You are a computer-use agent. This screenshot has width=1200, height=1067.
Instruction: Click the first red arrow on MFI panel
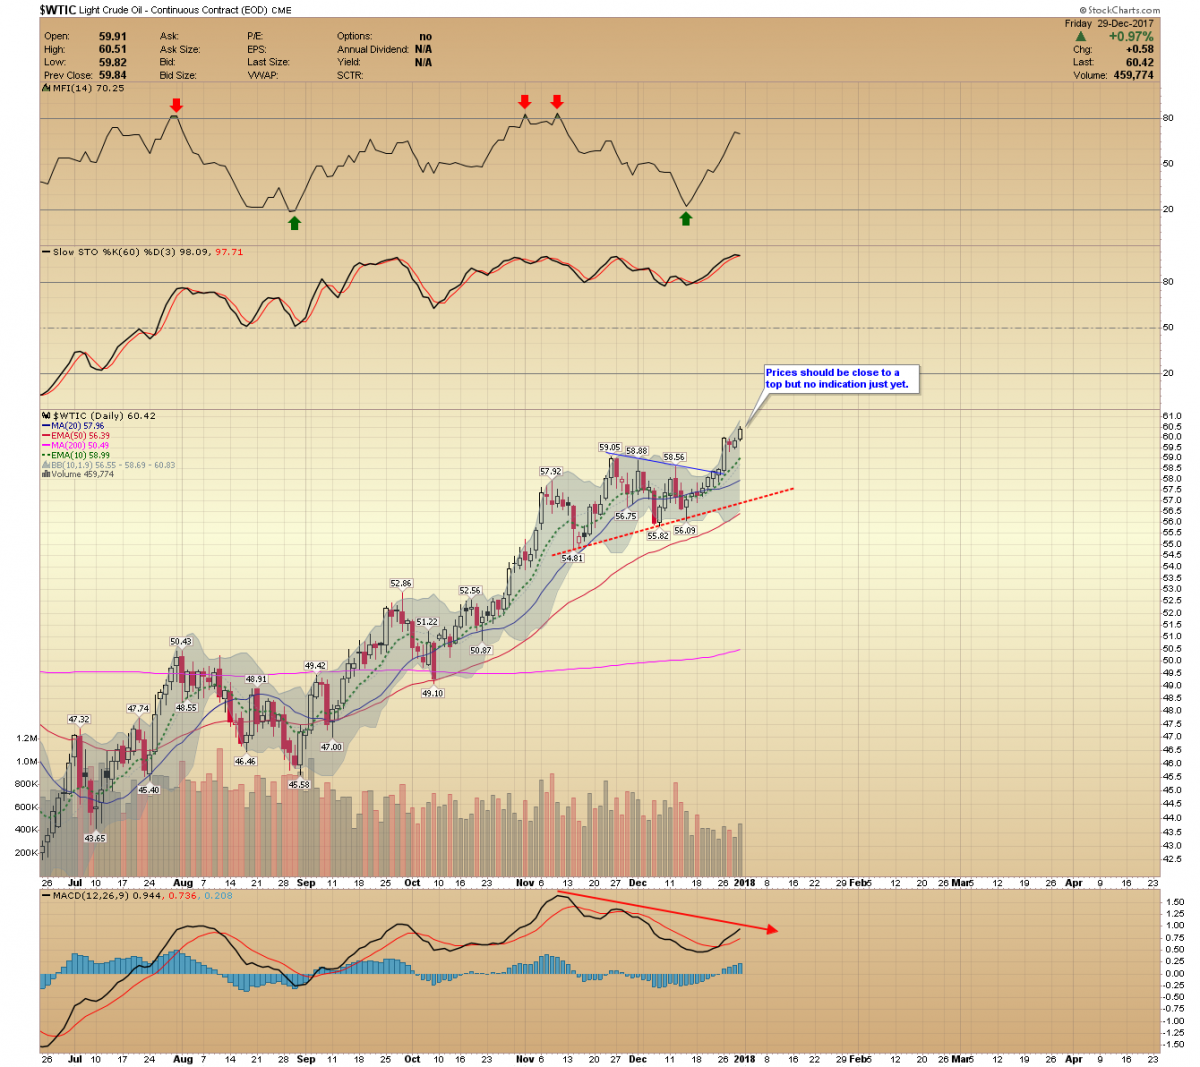point(176,104)
